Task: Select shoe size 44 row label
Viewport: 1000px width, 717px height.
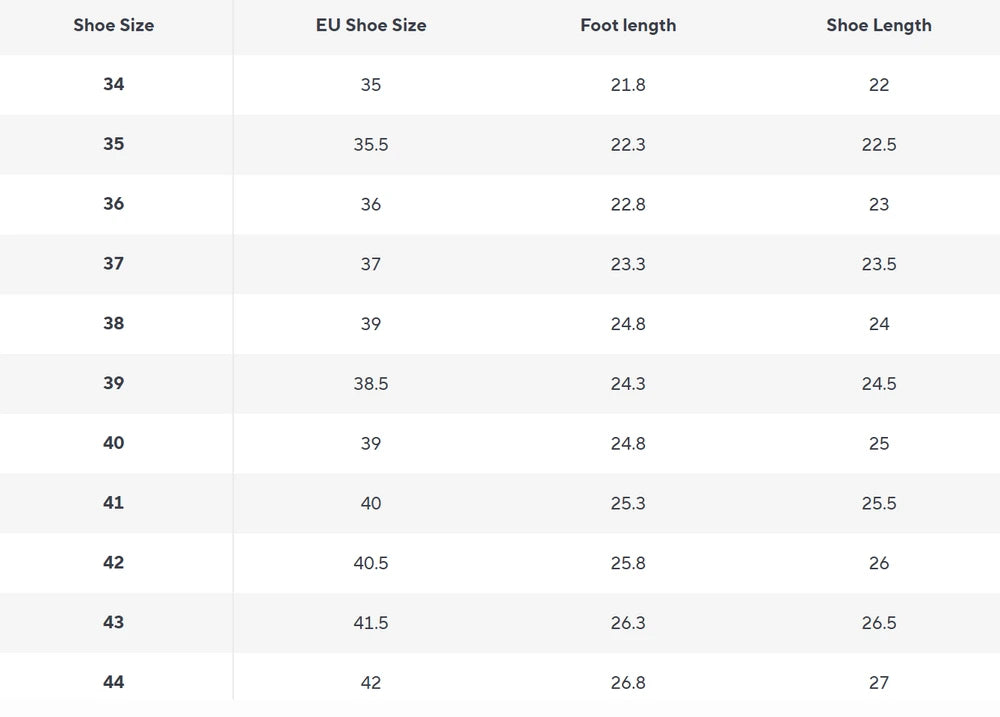Action: 114,682
